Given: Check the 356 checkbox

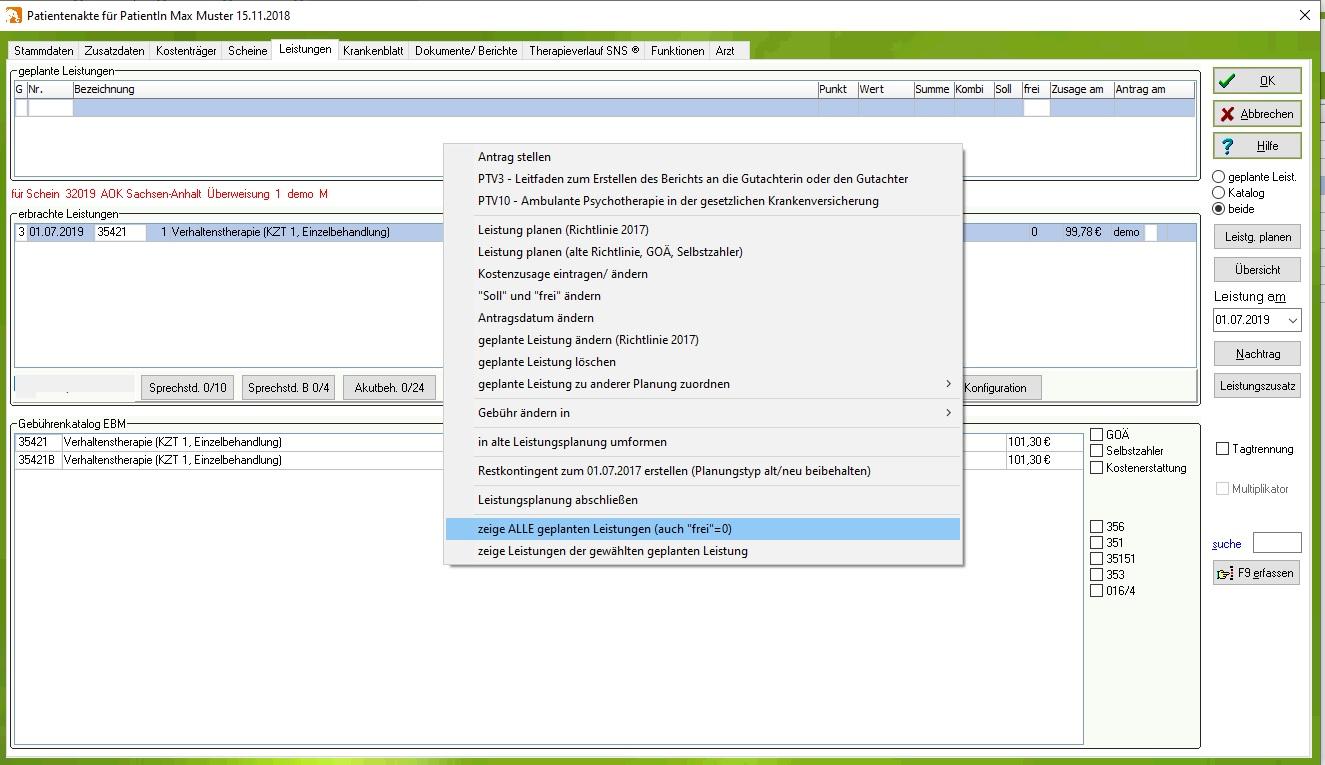Looking at the screenshot, I should (1097, 527).
